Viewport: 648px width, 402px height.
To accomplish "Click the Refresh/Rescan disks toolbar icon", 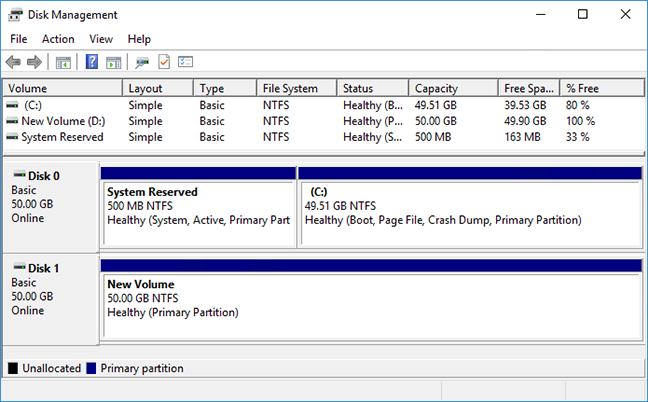I will (142, 62).
